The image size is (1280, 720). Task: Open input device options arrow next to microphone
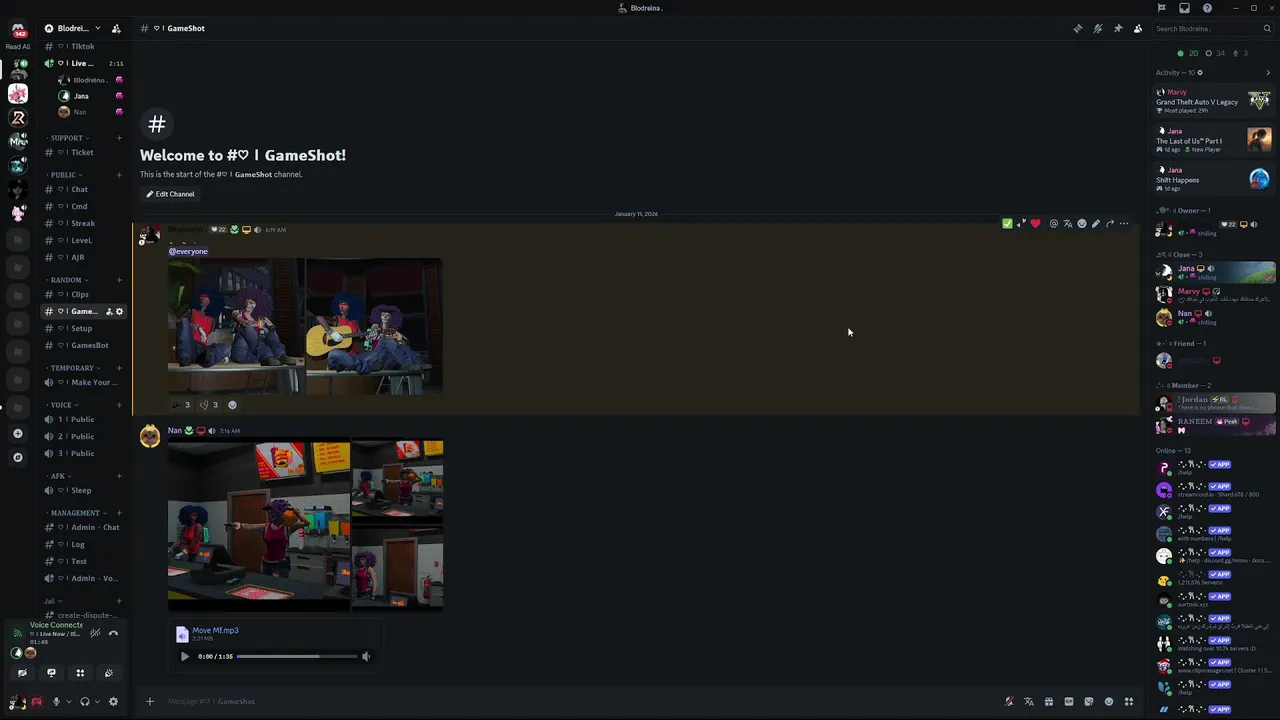(x=68, y=702)
